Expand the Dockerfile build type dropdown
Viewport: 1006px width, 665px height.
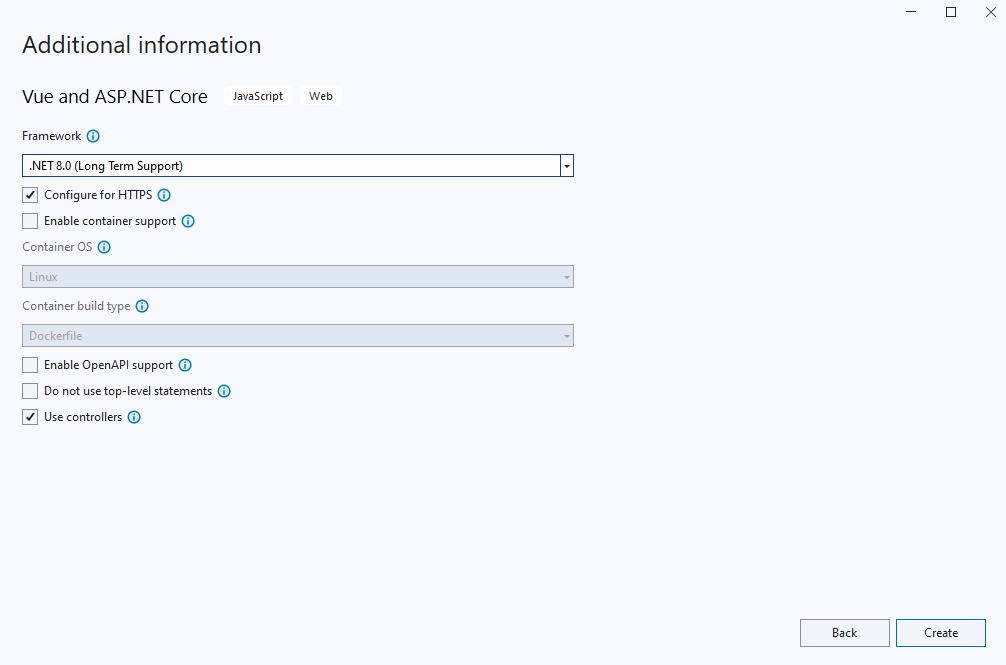[298, 336]
